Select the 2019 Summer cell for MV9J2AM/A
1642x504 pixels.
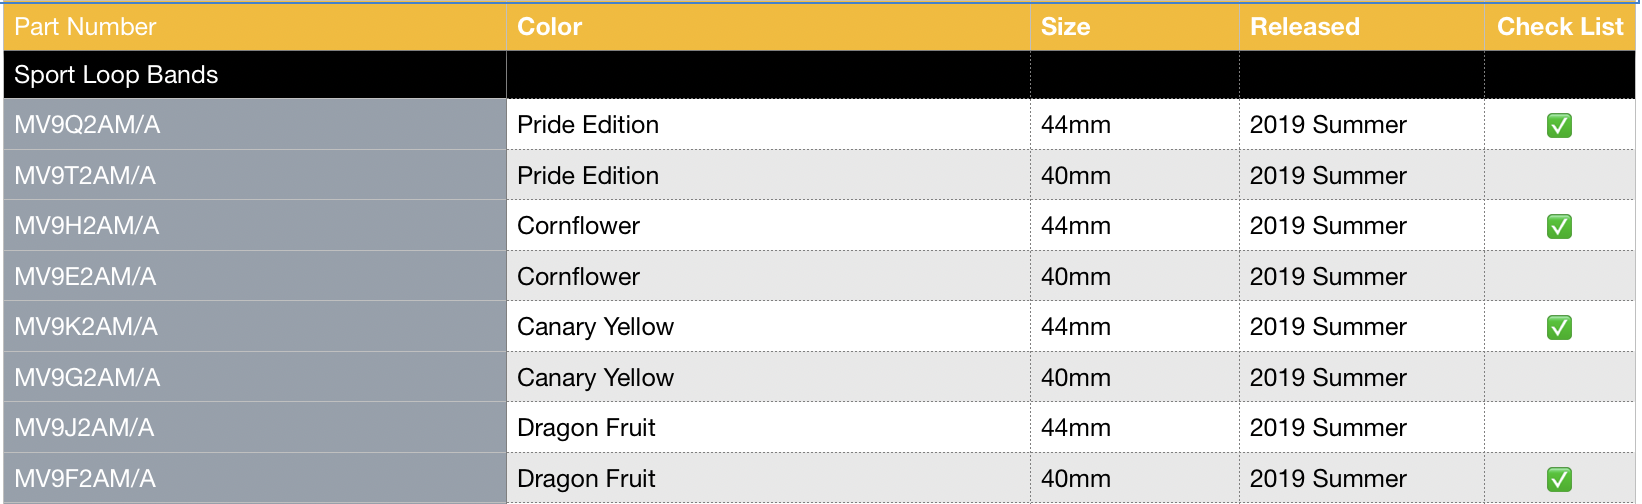point(1327,428)
